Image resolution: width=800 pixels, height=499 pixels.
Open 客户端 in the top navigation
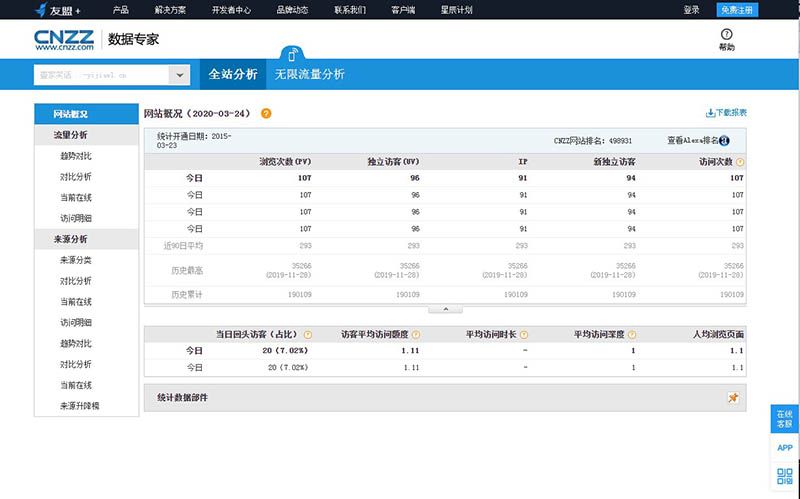403,10
